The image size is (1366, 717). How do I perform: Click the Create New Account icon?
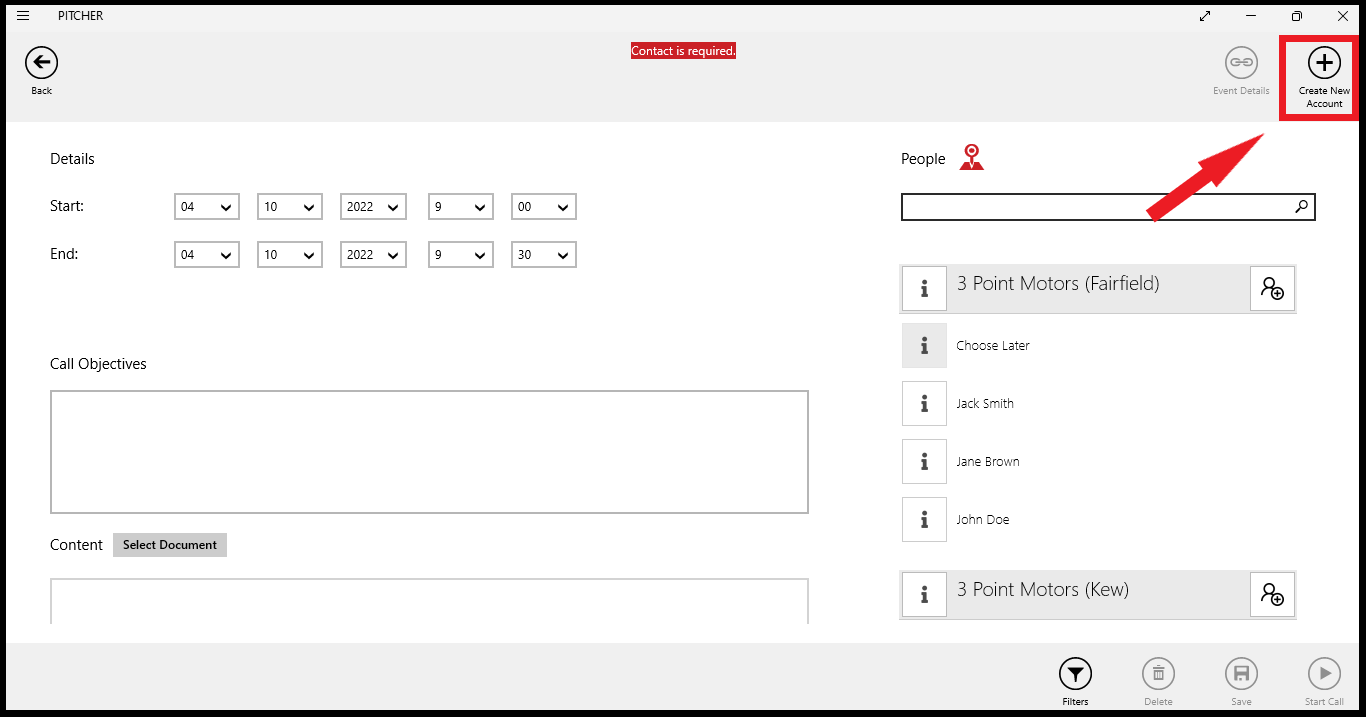point(1322,63)
